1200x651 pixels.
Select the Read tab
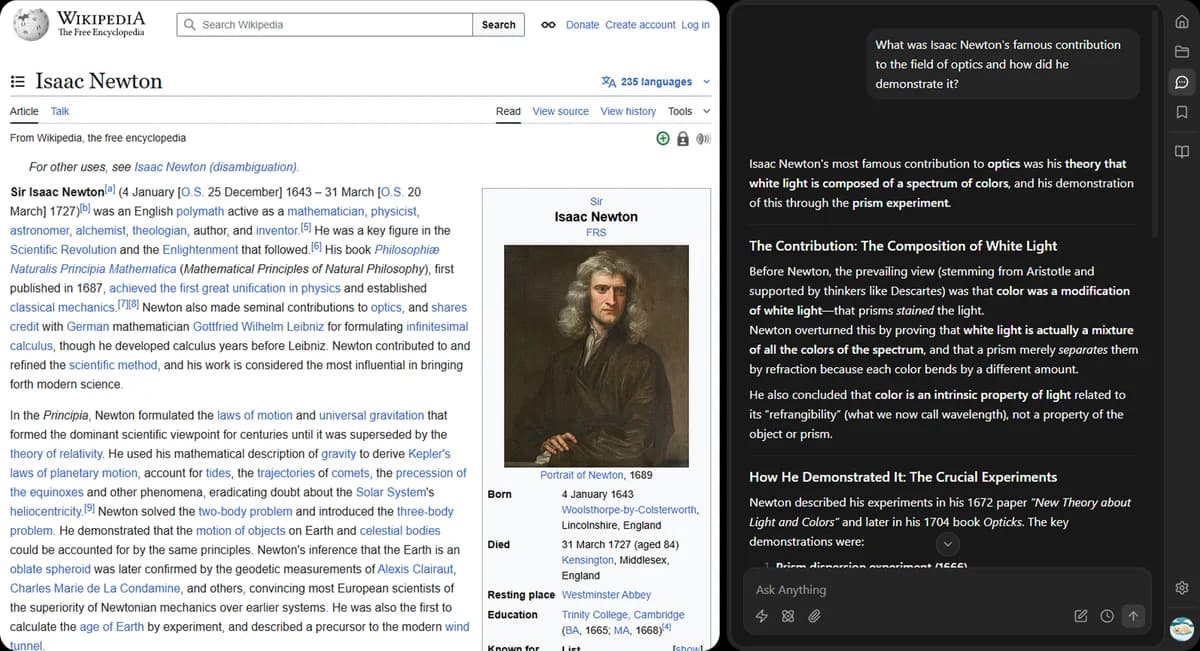click(x=508, y=111)
